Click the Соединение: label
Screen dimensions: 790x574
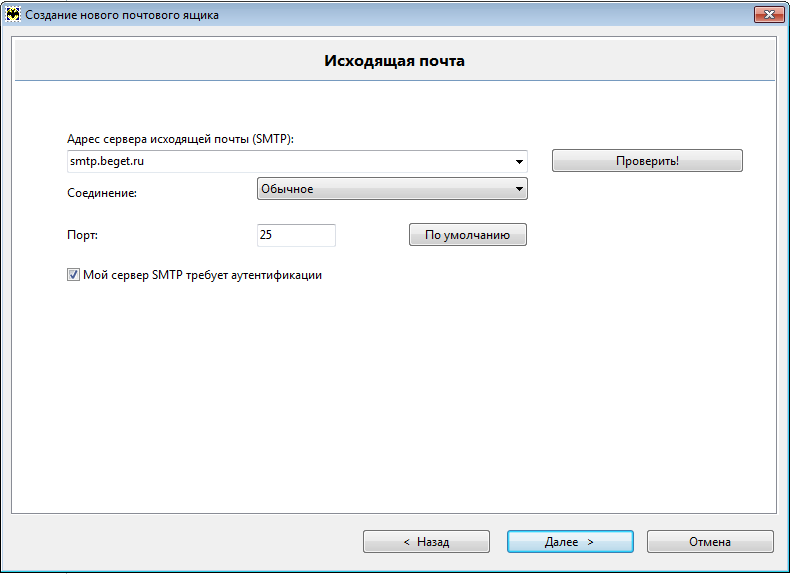point(101,192)
